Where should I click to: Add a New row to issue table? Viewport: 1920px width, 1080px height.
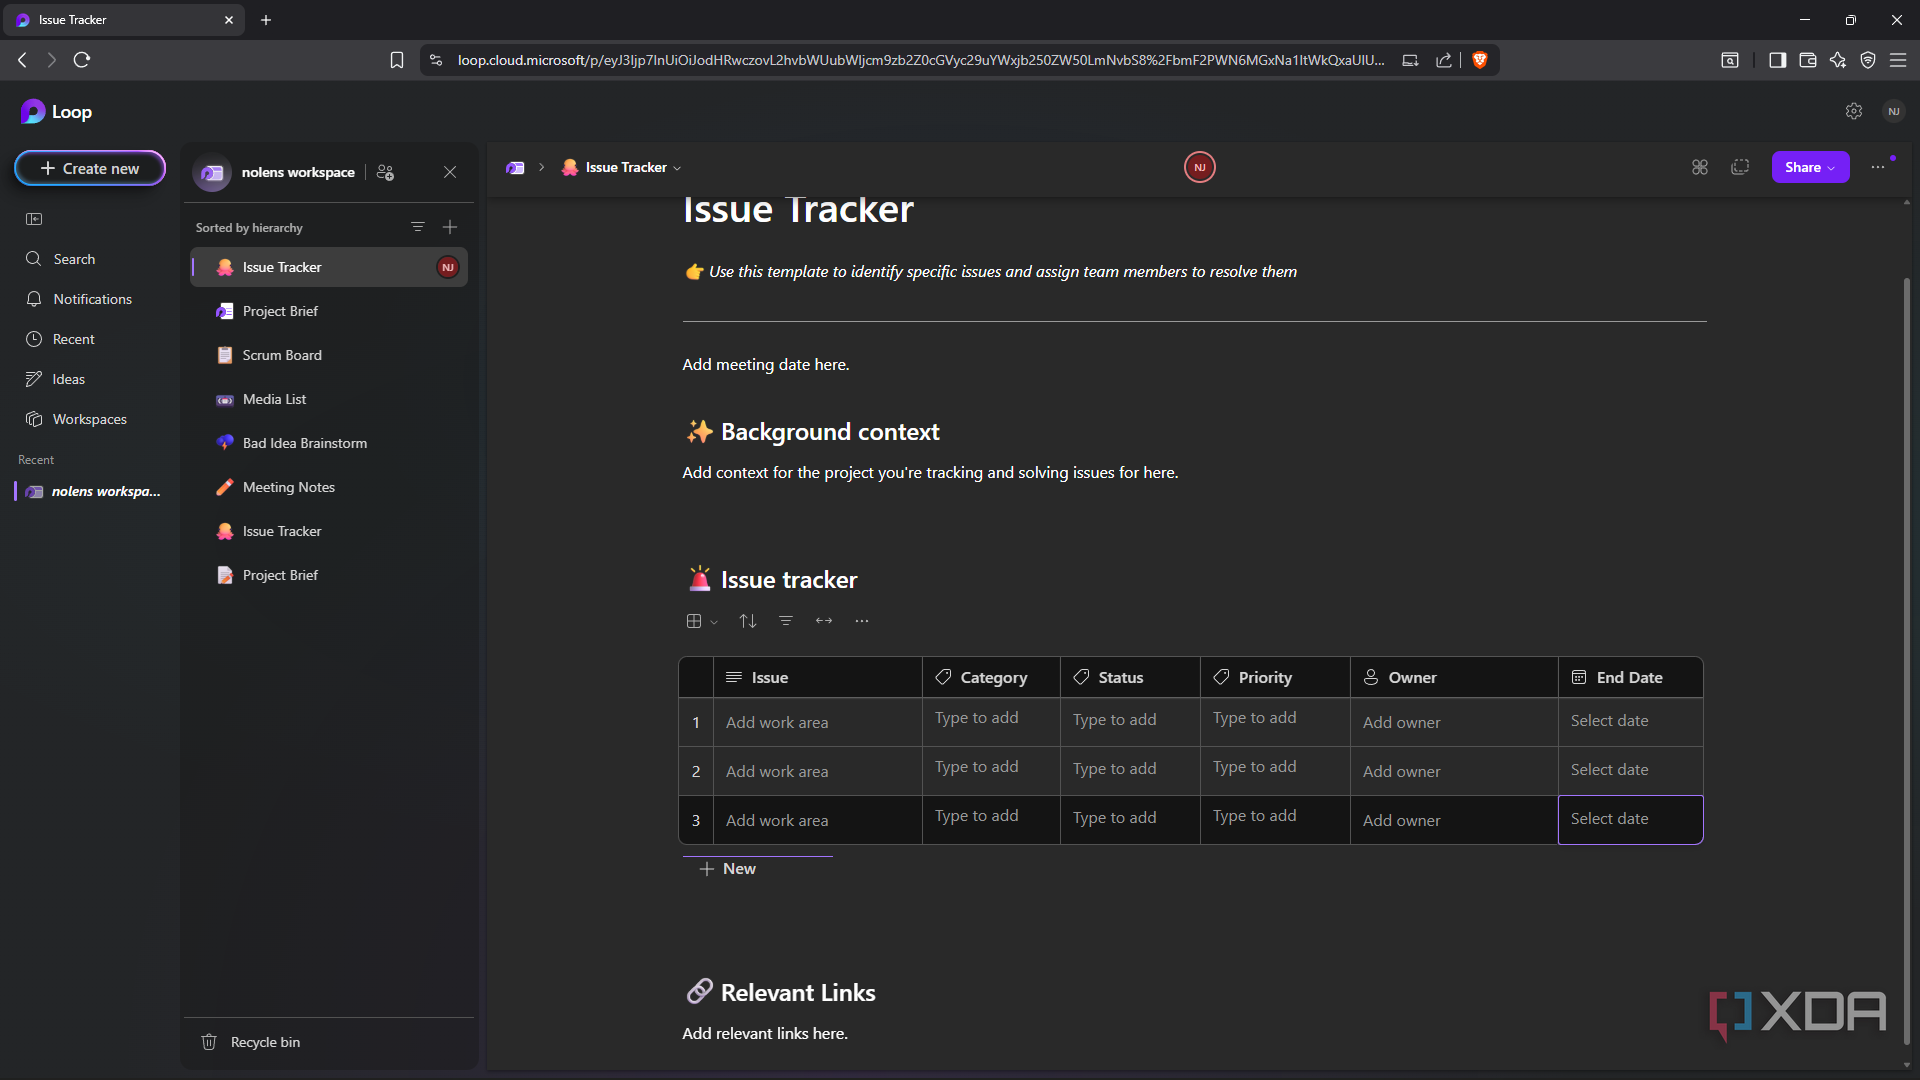[x=728, y=869]
